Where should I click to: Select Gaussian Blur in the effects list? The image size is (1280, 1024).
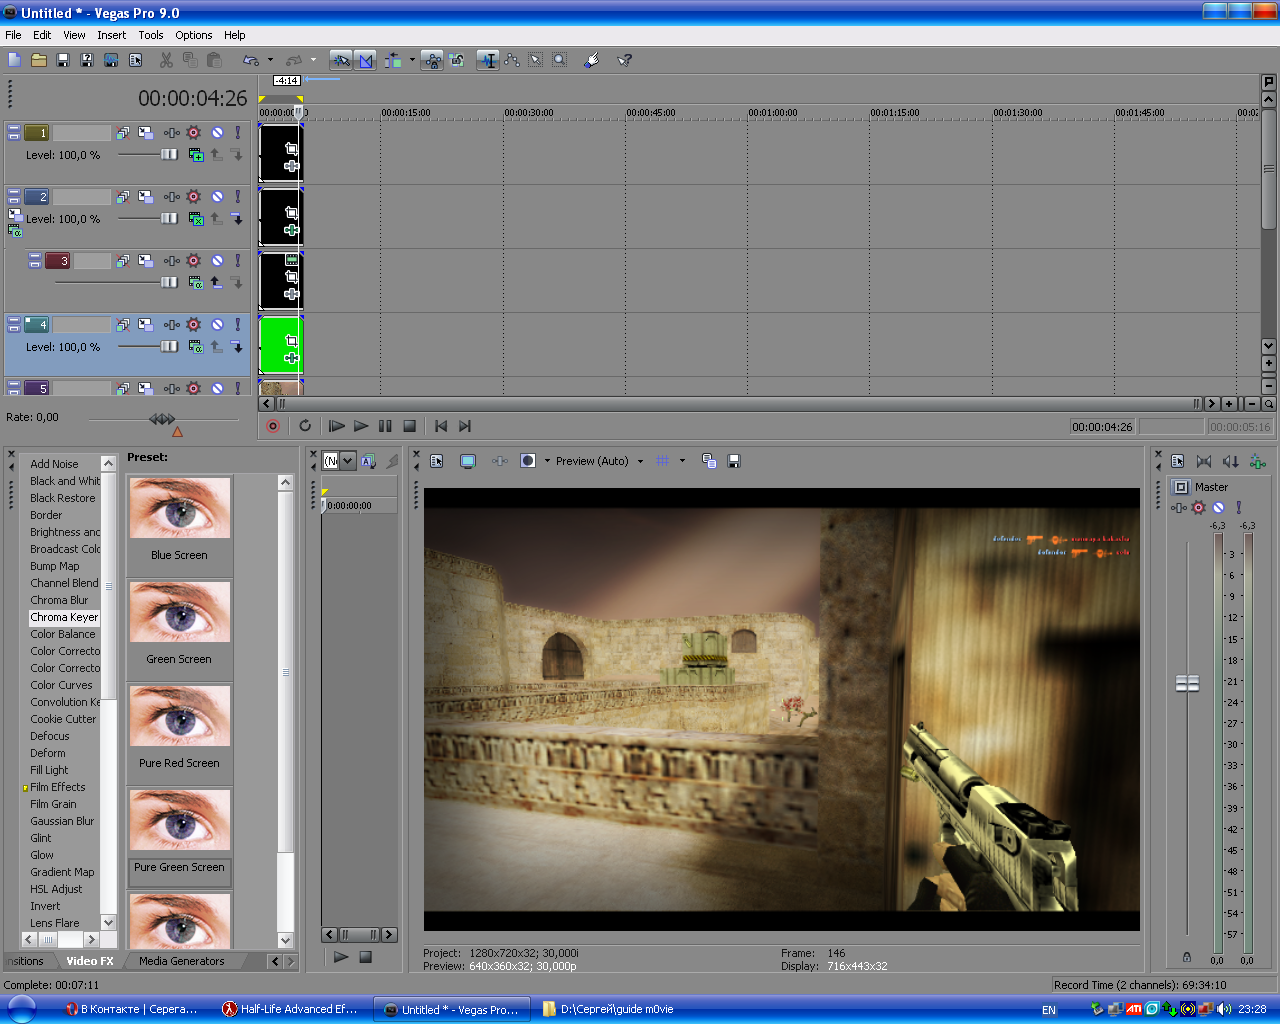point(62,821)
